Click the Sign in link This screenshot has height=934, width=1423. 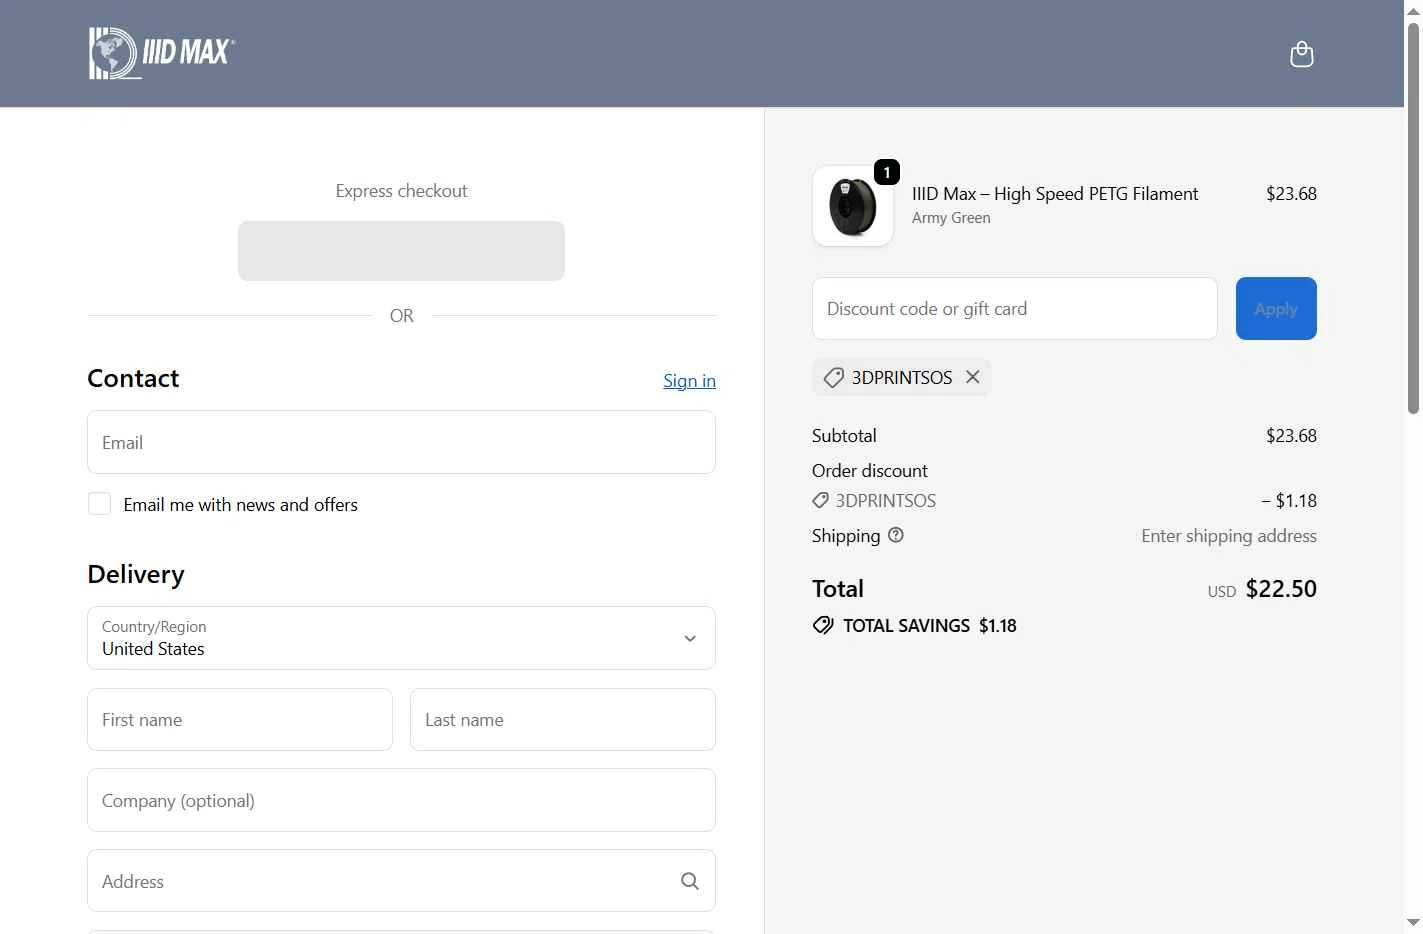(689, 381)
